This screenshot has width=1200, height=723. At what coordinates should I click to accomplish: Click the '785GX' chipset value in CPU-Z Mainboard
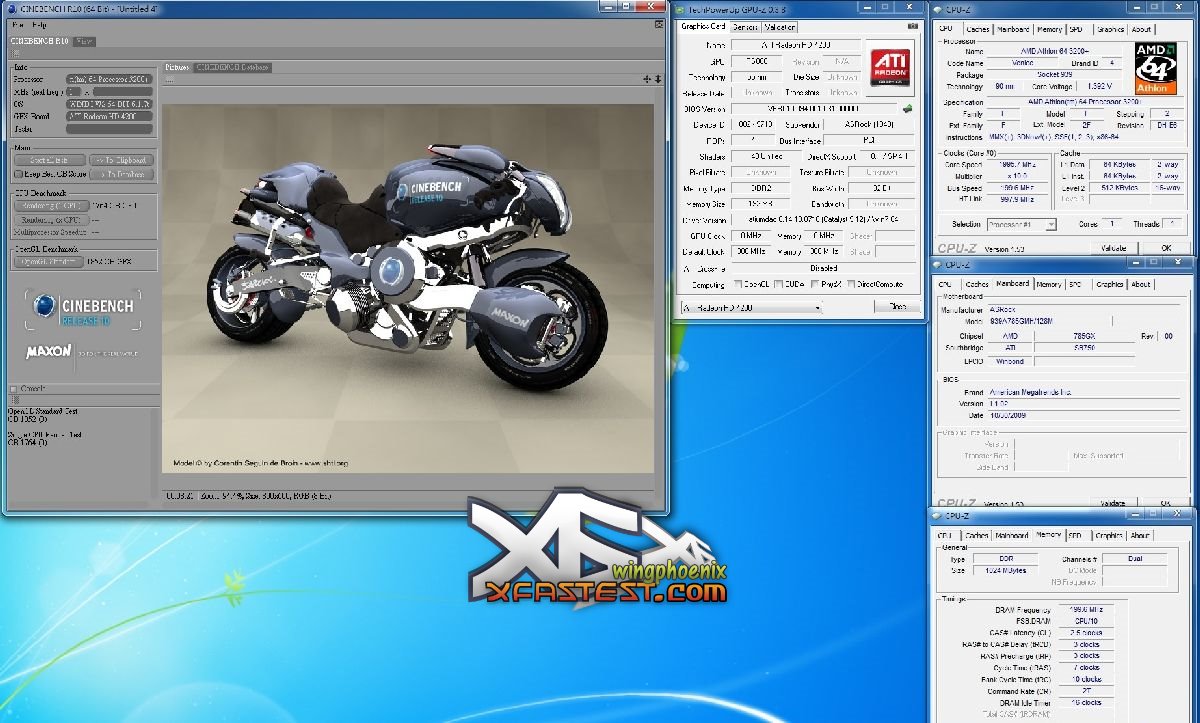coord(1082,335)
